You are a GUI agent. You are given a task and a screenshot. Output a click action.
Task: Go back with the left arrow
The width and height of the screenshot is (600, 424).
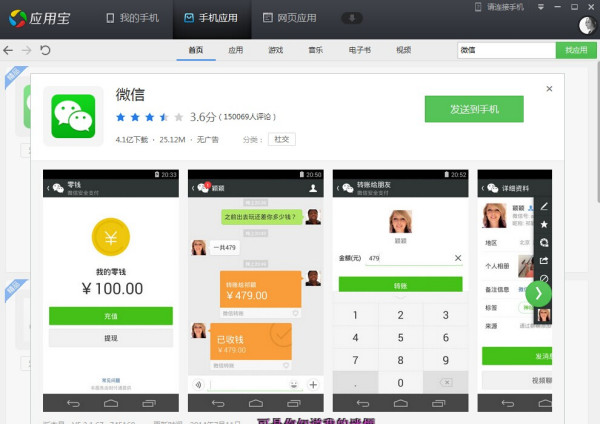(8, 50)
